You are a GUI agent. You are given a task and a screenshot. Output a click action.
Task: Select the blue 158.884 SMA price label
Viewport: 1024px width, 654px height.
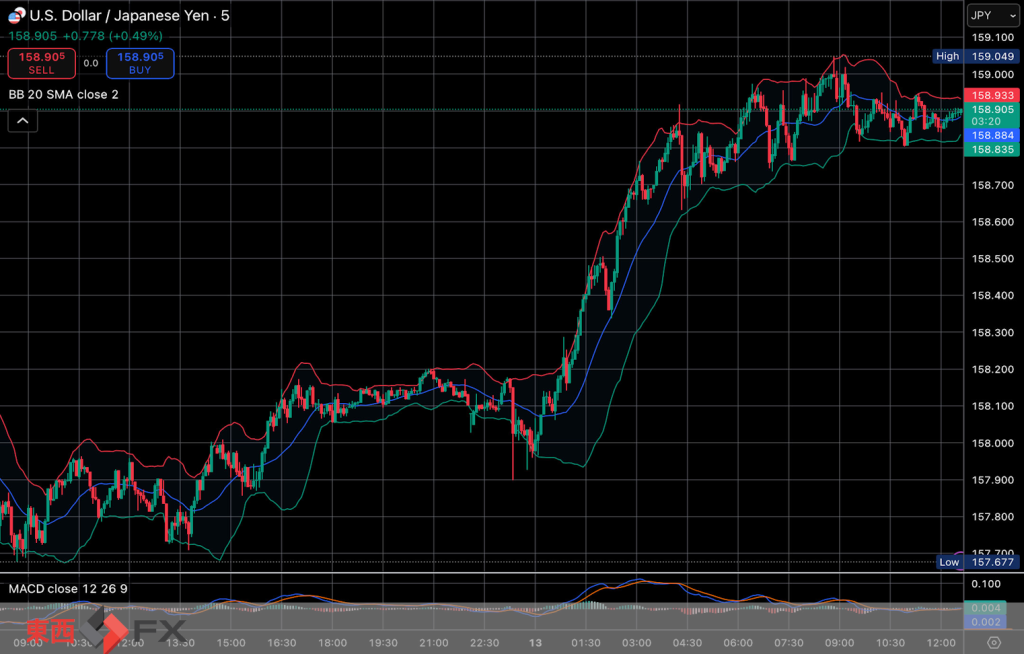tap(991, 135)
